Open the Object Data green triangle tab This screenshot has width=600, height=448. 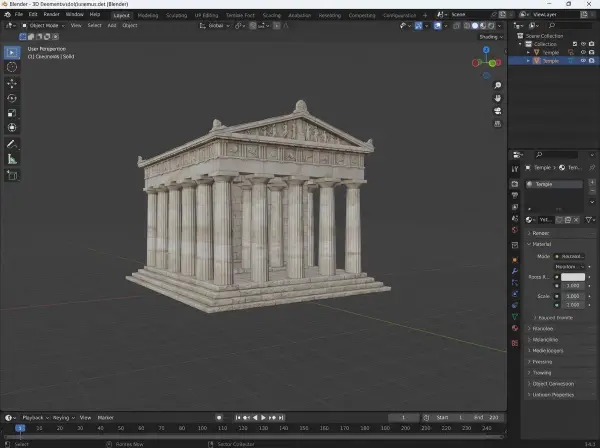pyautogui.click(x=515, y=316)
